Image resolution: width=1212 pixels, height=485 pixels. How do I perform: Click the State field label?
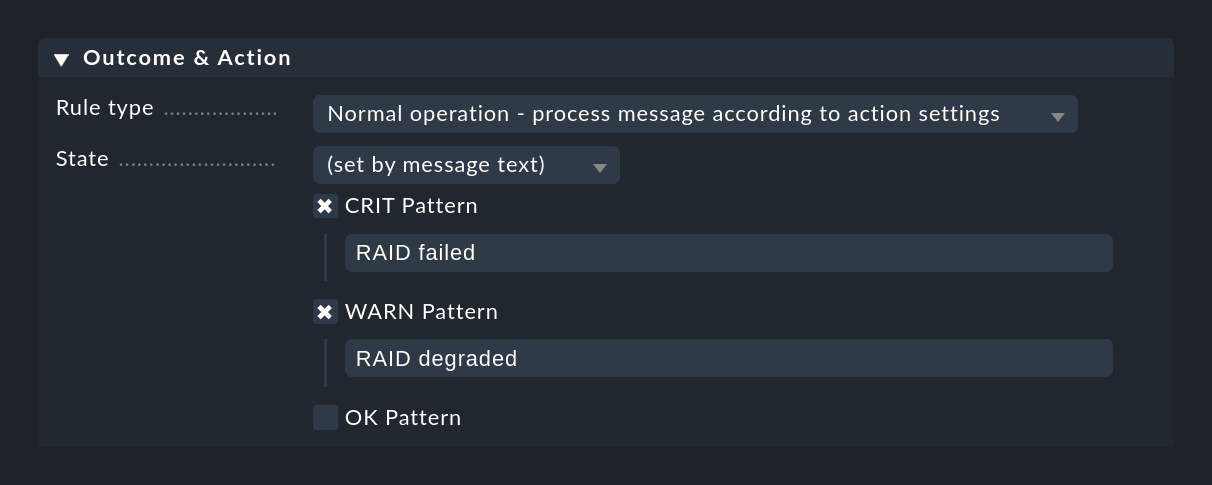point(82,159)
